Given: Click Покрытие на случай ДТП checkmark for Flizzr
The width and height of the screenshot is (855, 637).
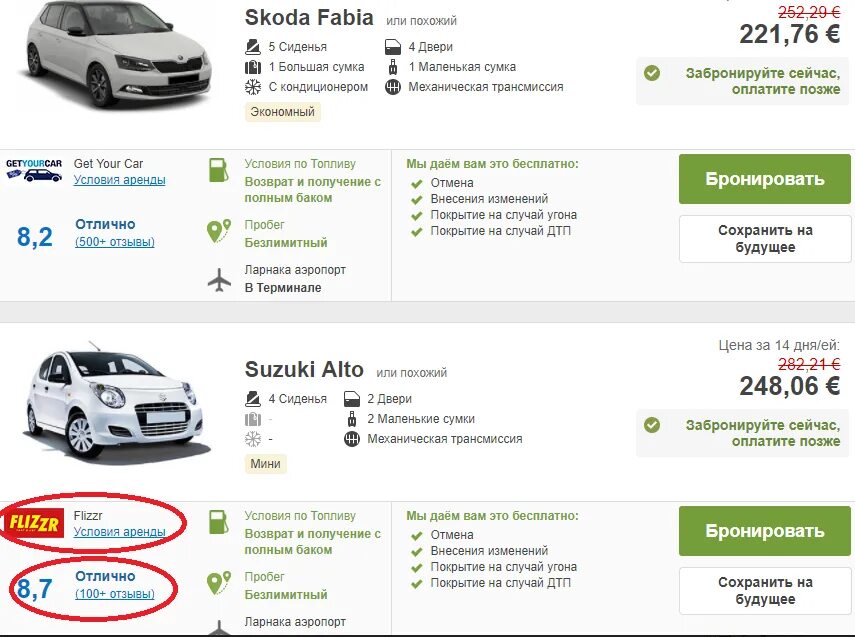Looking at the screenshot, I should (x=416, y=583).
